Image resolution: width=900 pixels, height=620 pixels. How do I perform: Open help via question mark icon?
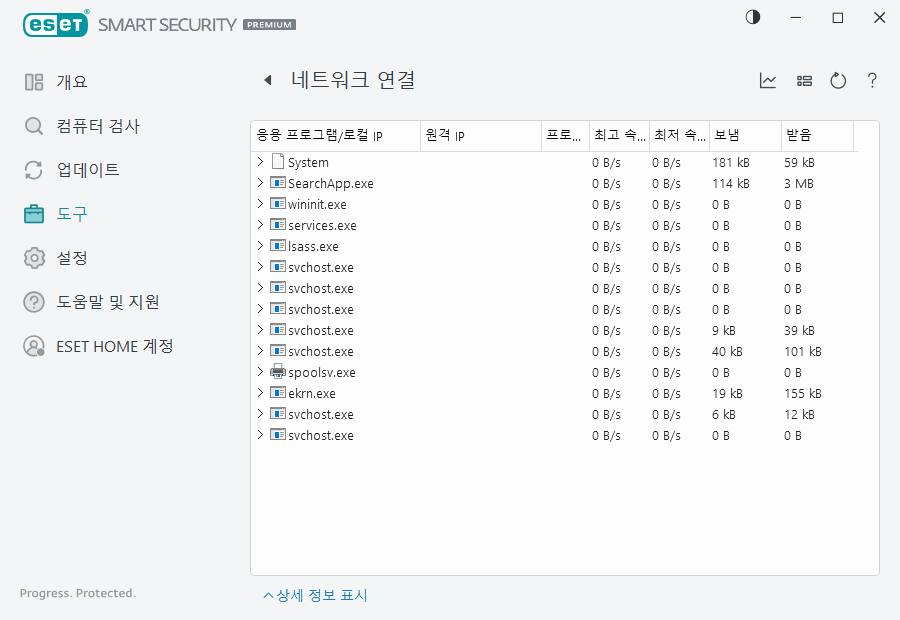tap(872, 81)
